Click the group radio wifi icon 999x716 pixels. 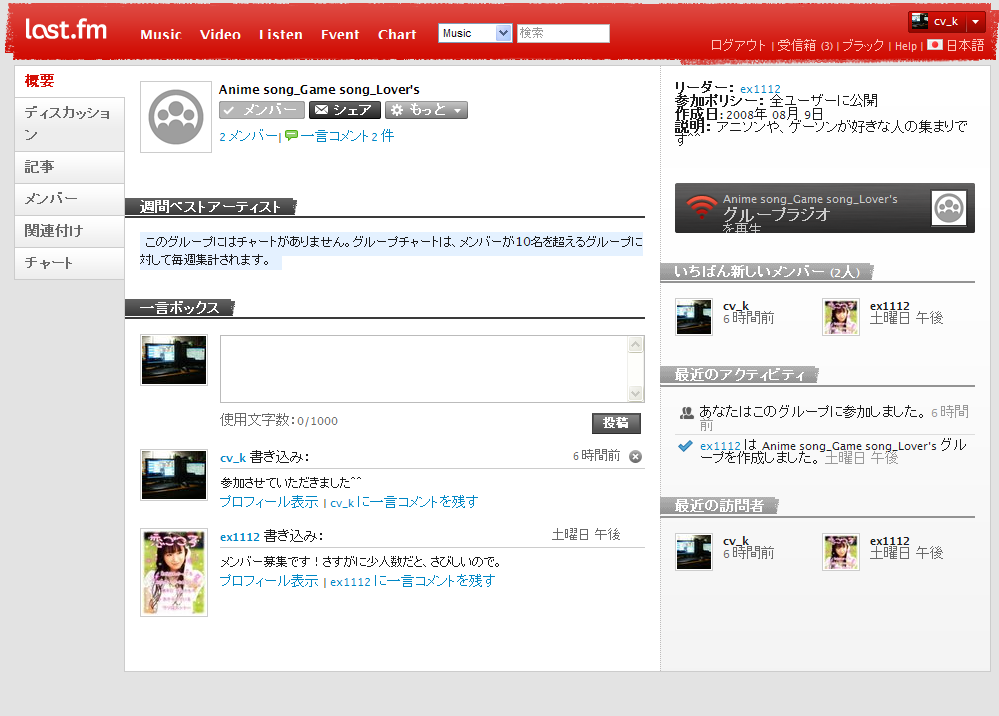coord(701,207)
